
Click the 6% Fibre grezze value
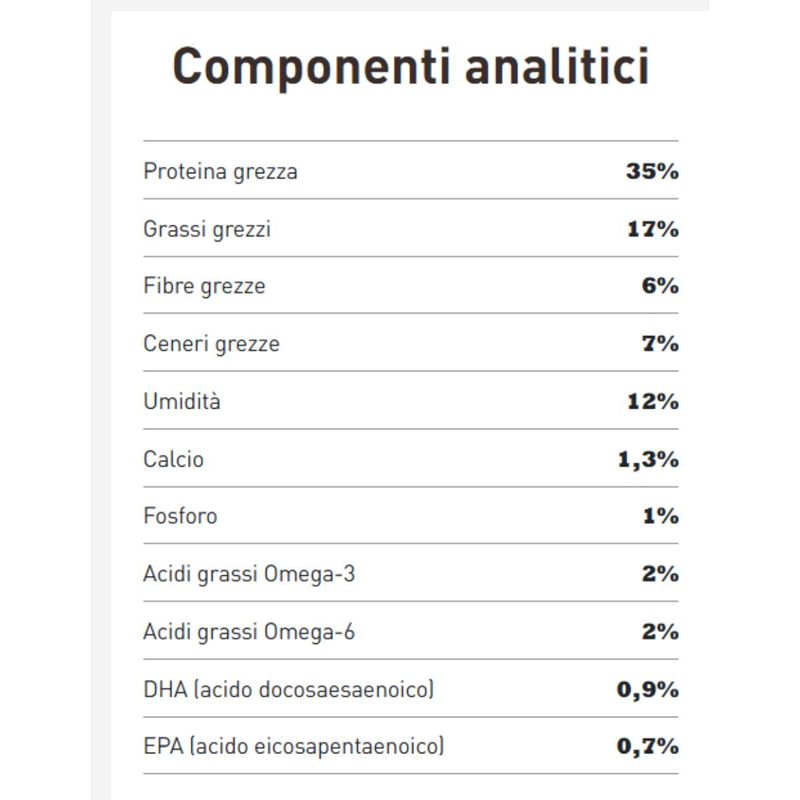(x=660, y=286)
